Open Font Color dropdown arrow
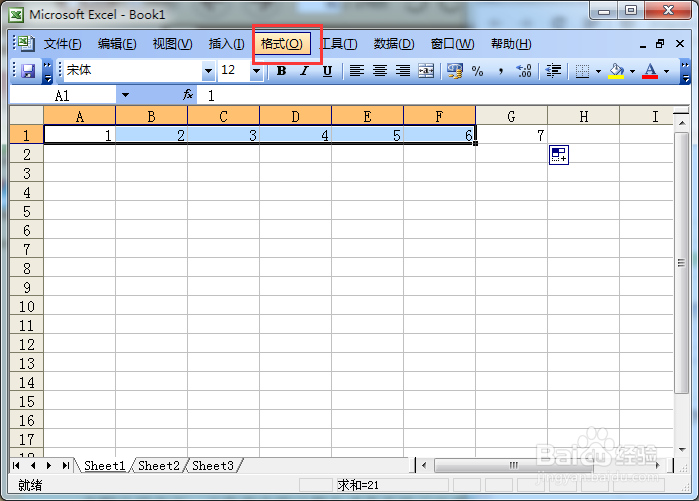Image resolution: width=699 pixels, height=501 pixels. pos(666,71)
